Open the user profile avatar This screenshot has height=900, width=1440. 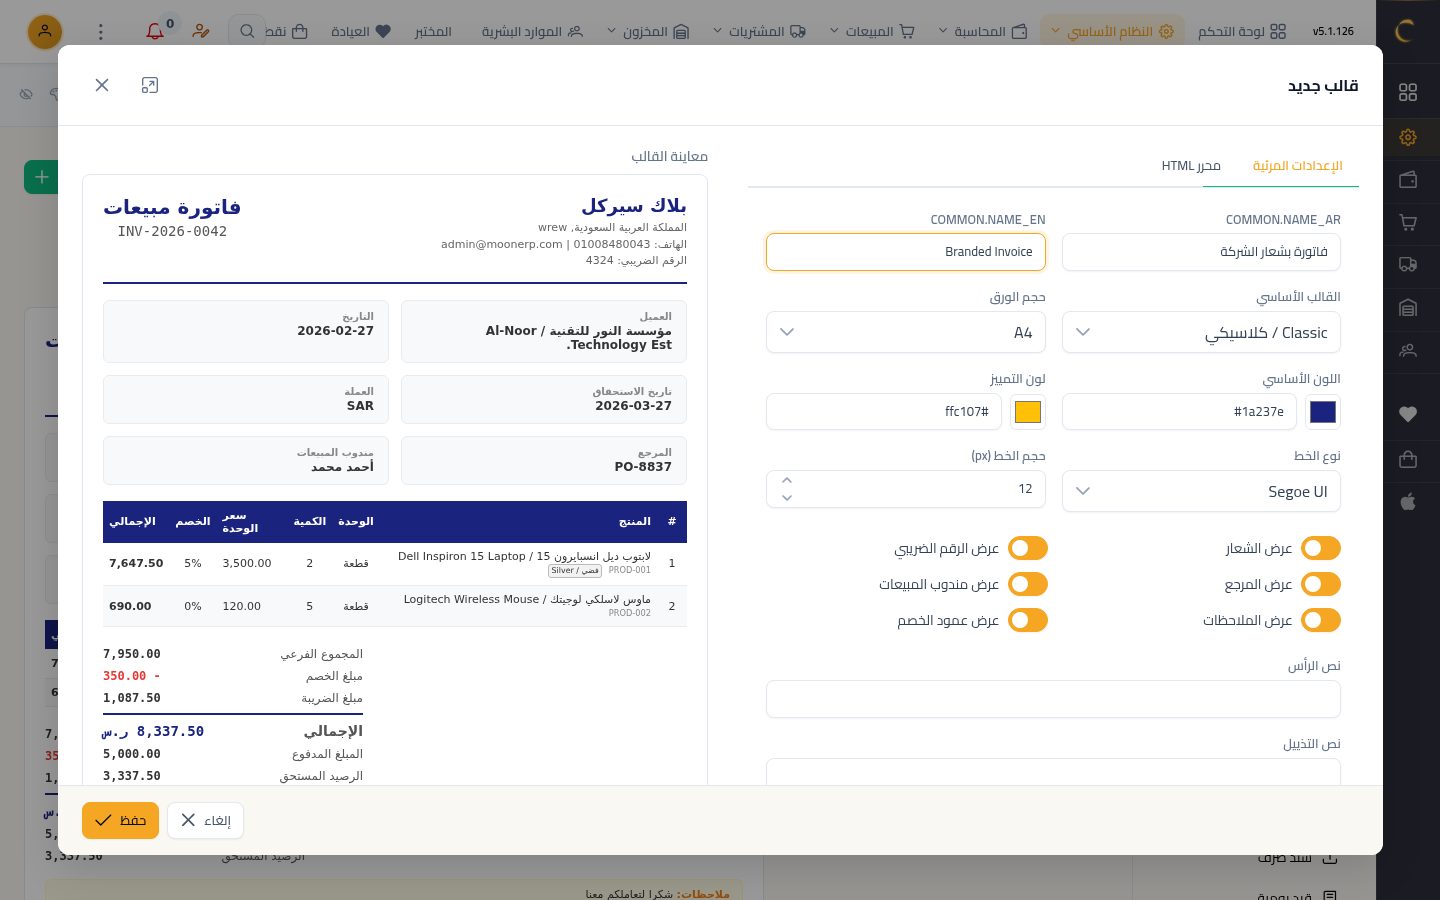tap(44, 32)
